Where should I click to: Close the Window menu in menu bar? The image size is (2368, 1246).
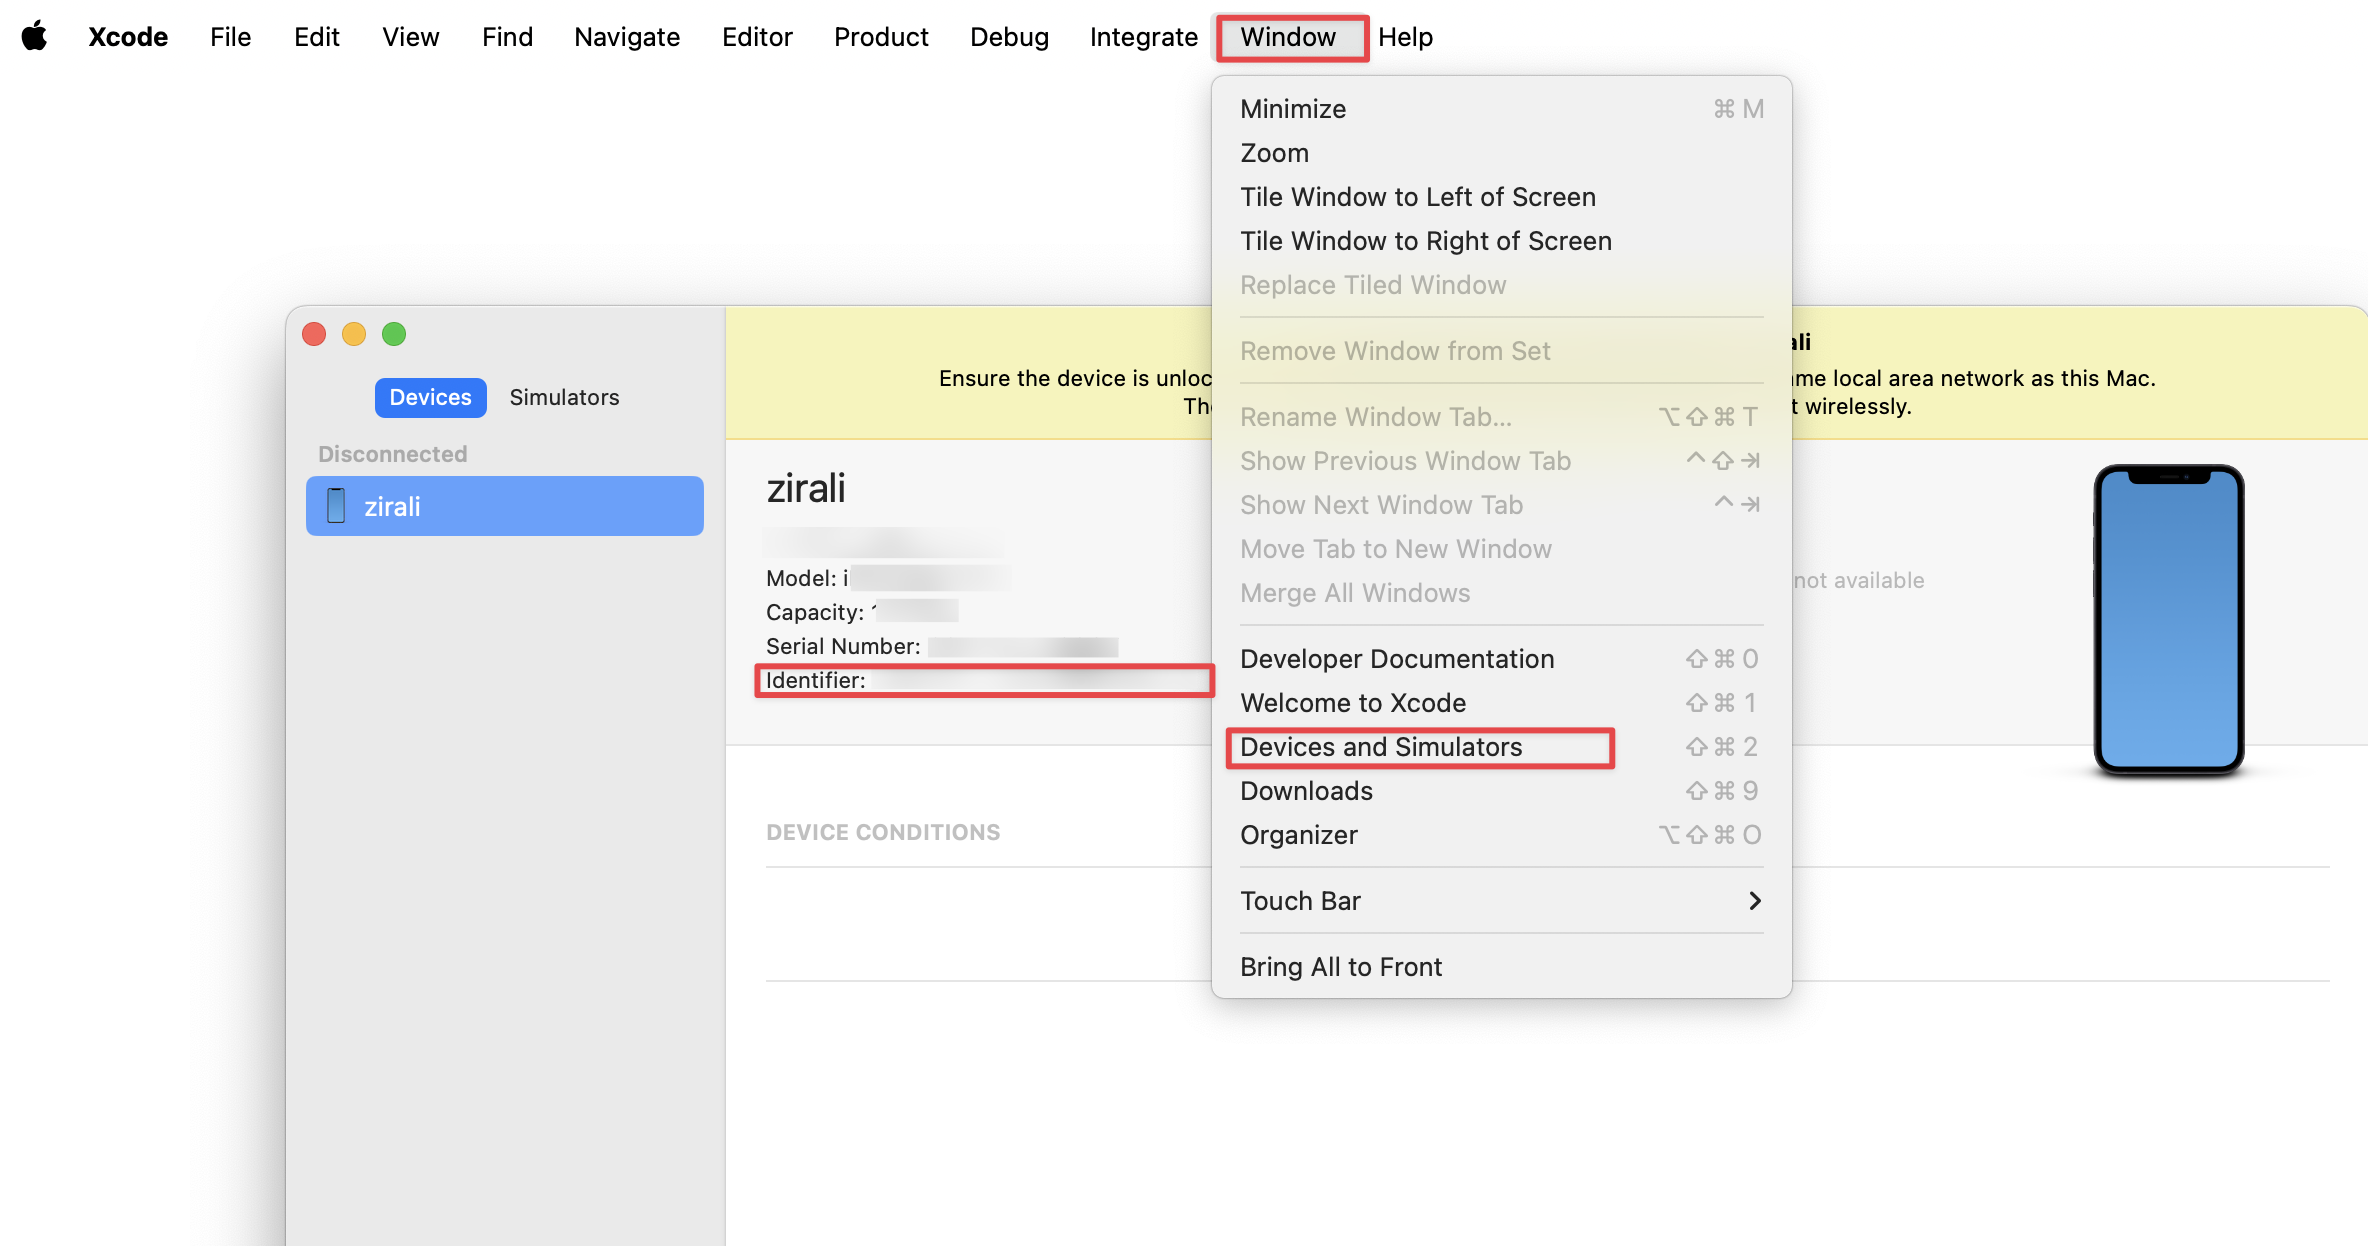tap(1288, 37)
